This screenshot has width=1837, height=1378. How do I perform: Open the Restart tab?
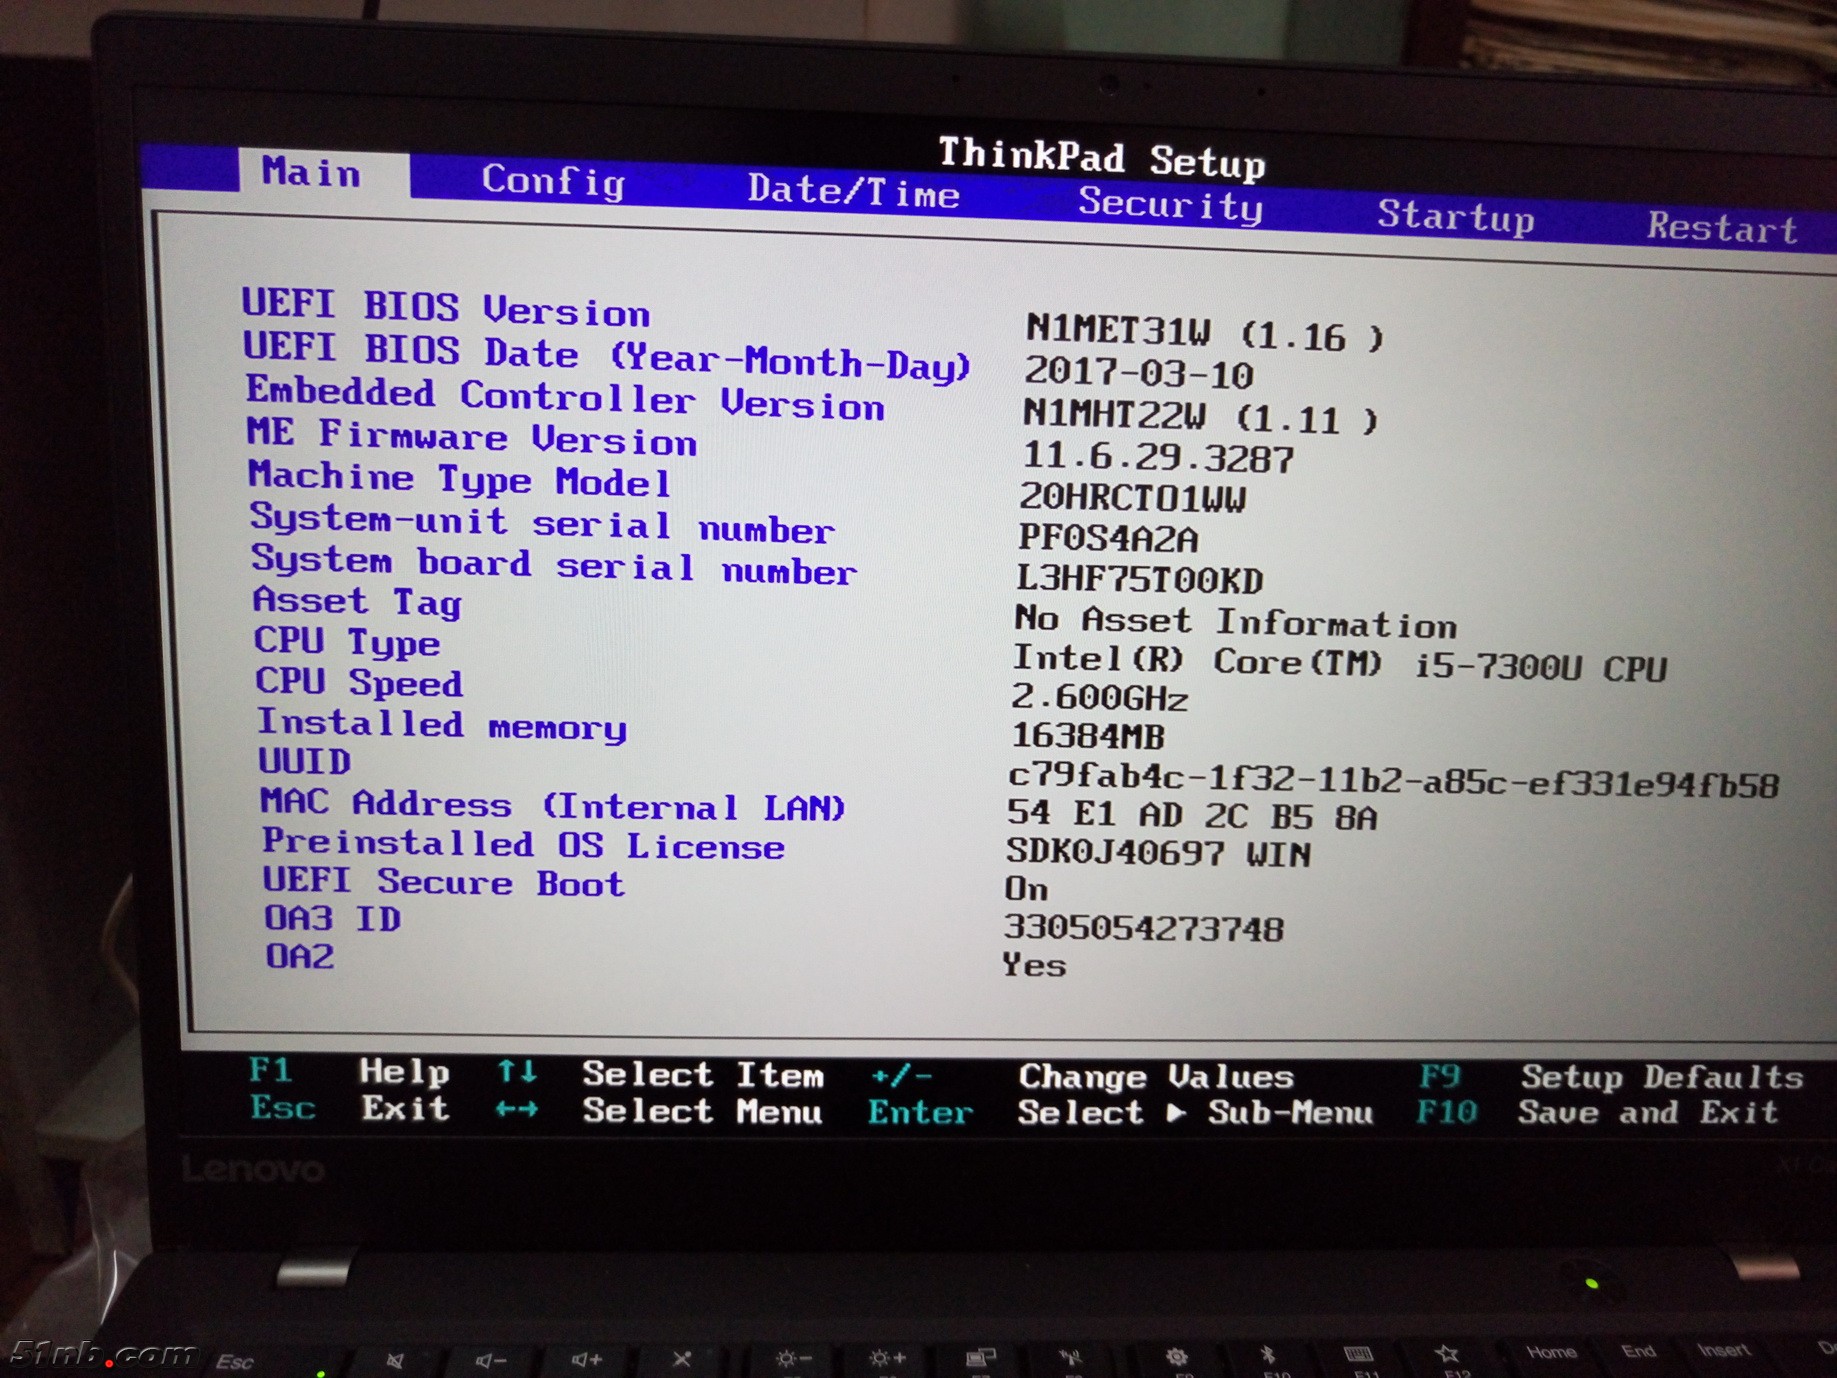pos(1722,228)
